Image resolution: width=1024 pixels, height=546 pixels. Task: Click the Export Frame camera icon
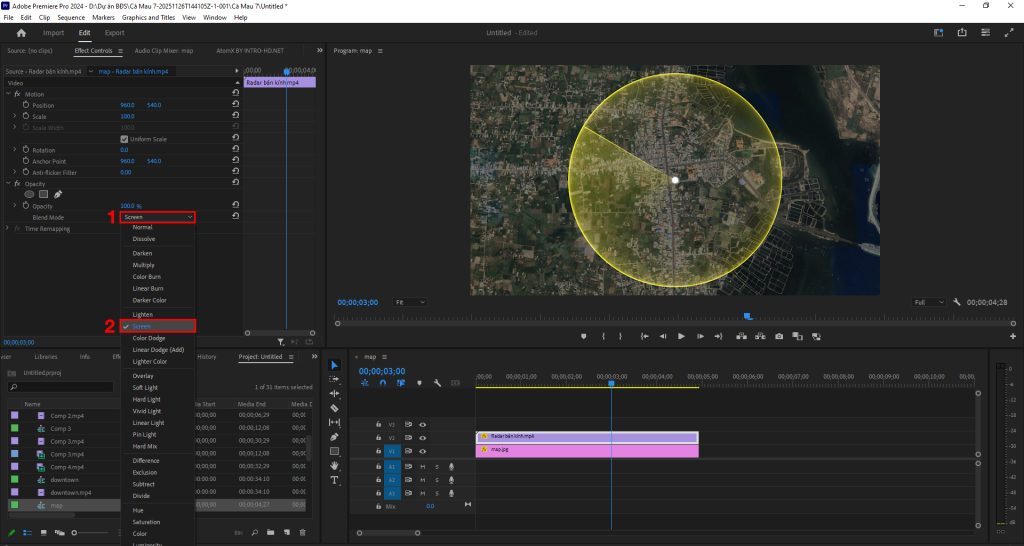tap(779, 336)
